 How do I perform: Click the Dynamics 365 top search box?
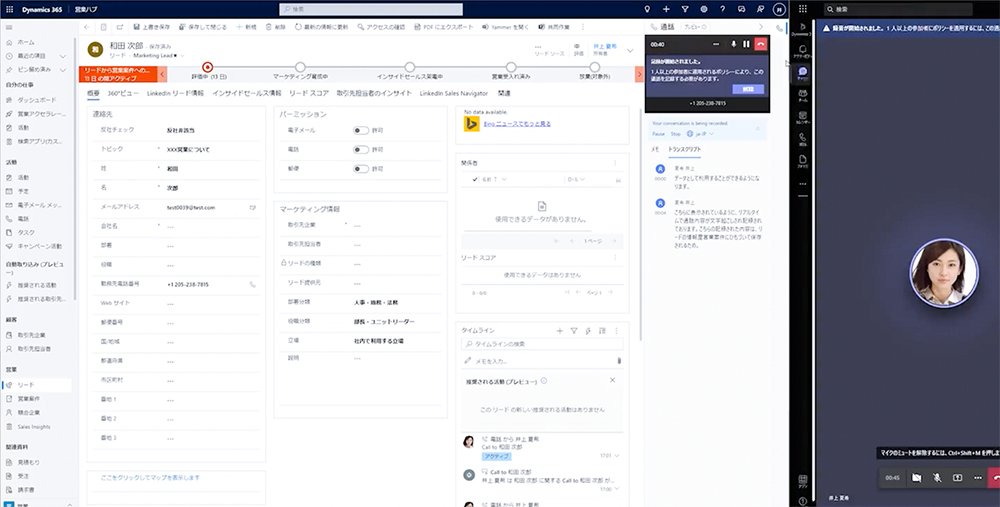click(371, 9)
